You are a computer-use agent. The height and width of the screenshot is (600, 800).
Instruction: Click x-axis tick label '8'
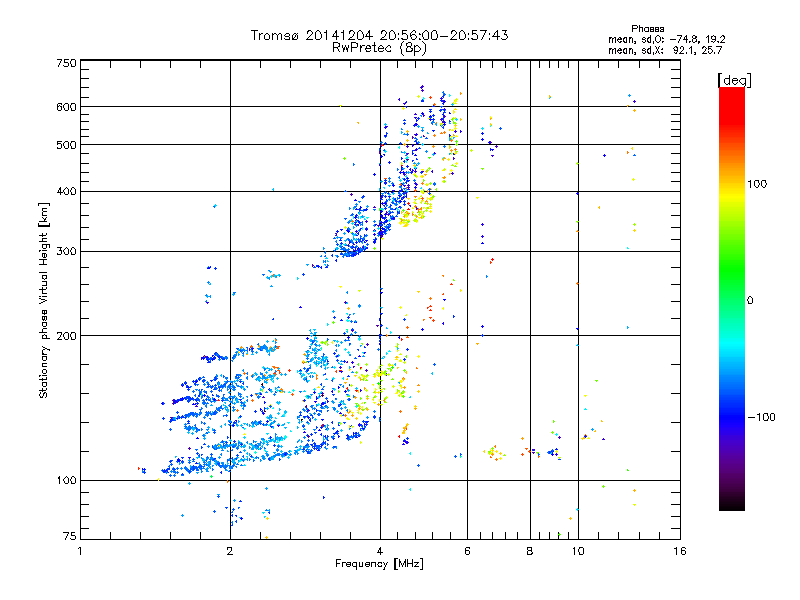point(530,551)
